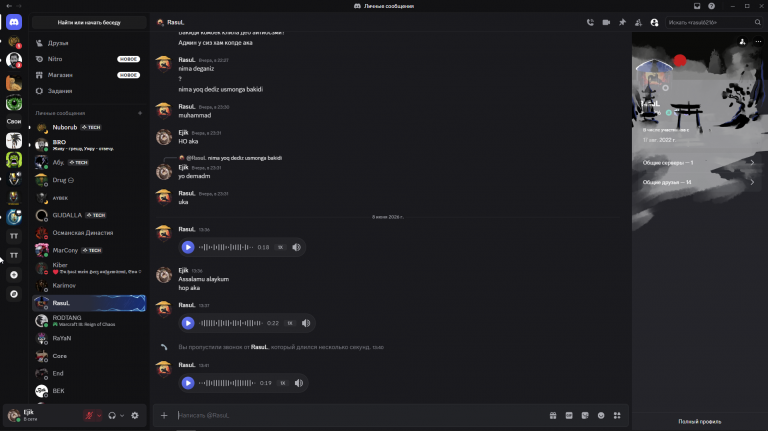Open chat with Kiber
Viewport: 768px width, 431px height.
pos(89,268)
